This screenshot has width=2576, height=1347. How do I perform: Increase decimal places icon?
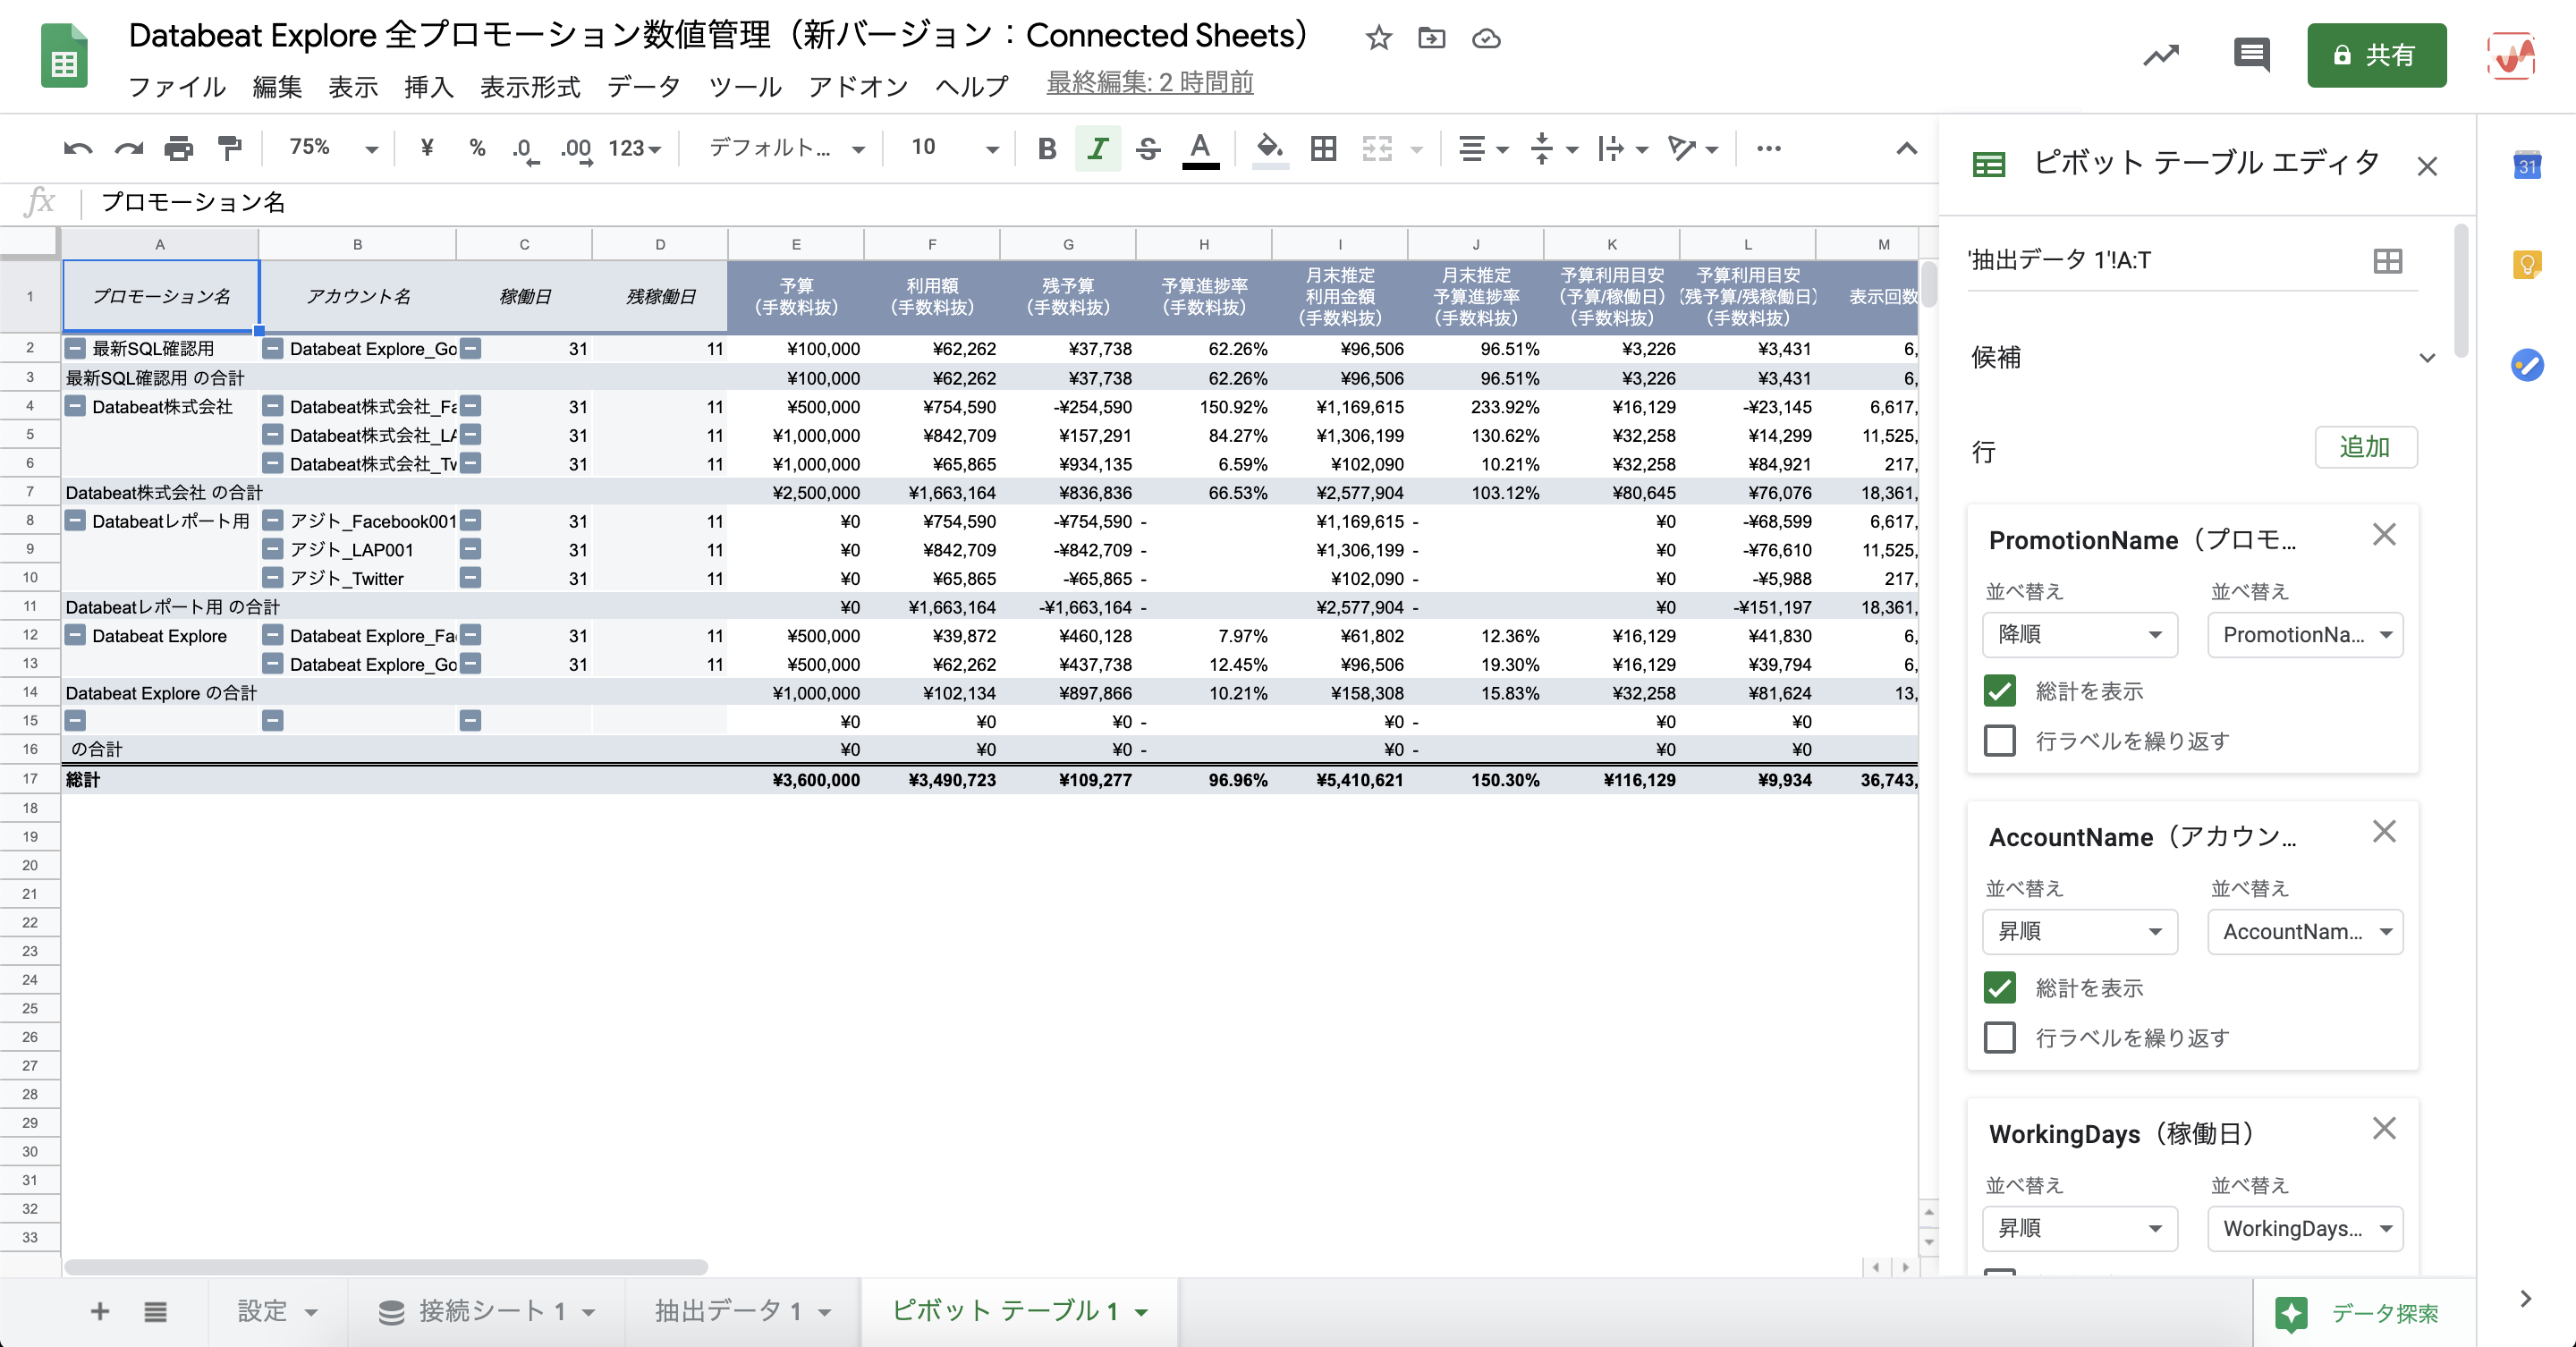point(577,150)
